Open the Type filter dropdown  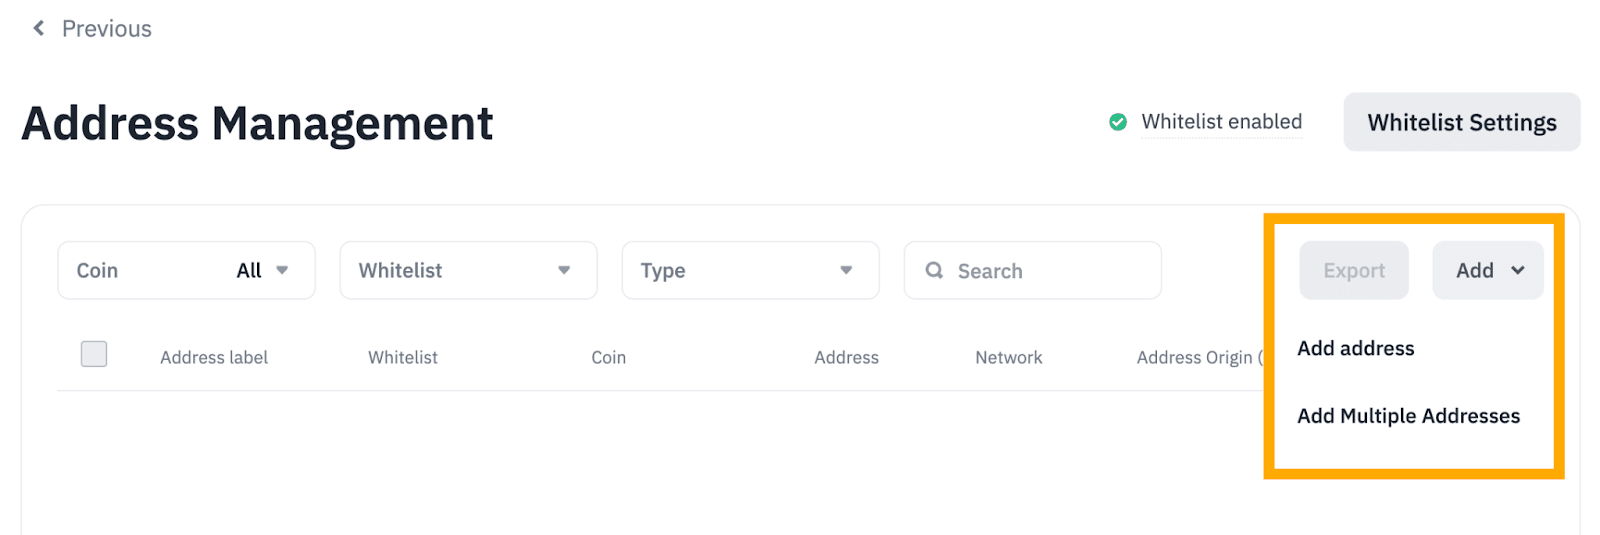(750, 270)
